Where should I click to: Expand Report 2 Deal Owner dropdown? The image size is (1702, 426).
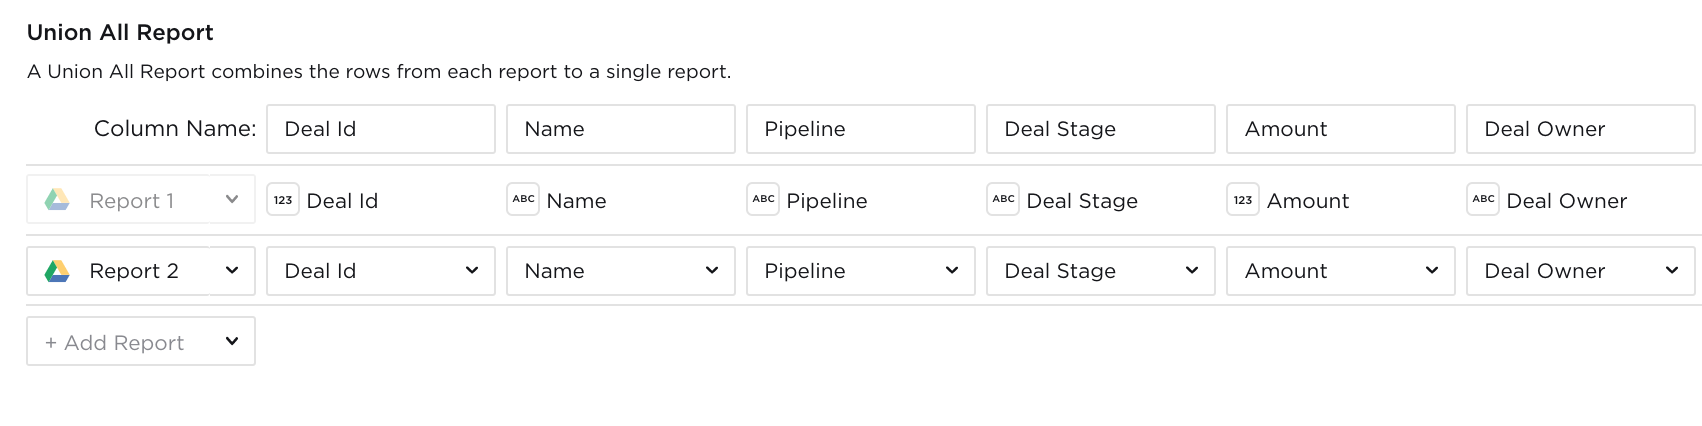click(x=1581, y=271)
